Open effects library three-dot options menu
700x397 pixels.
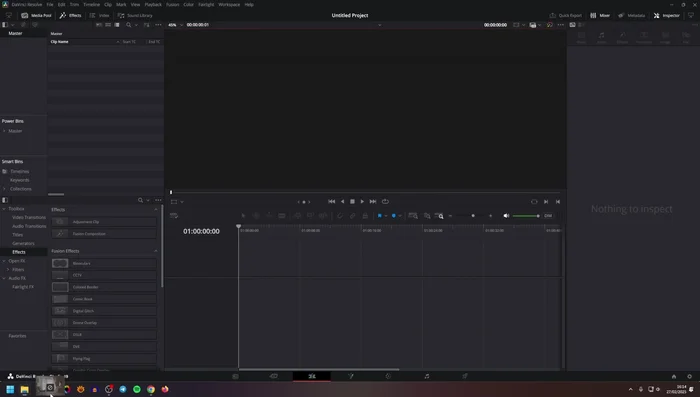click(x=158, y=200)
